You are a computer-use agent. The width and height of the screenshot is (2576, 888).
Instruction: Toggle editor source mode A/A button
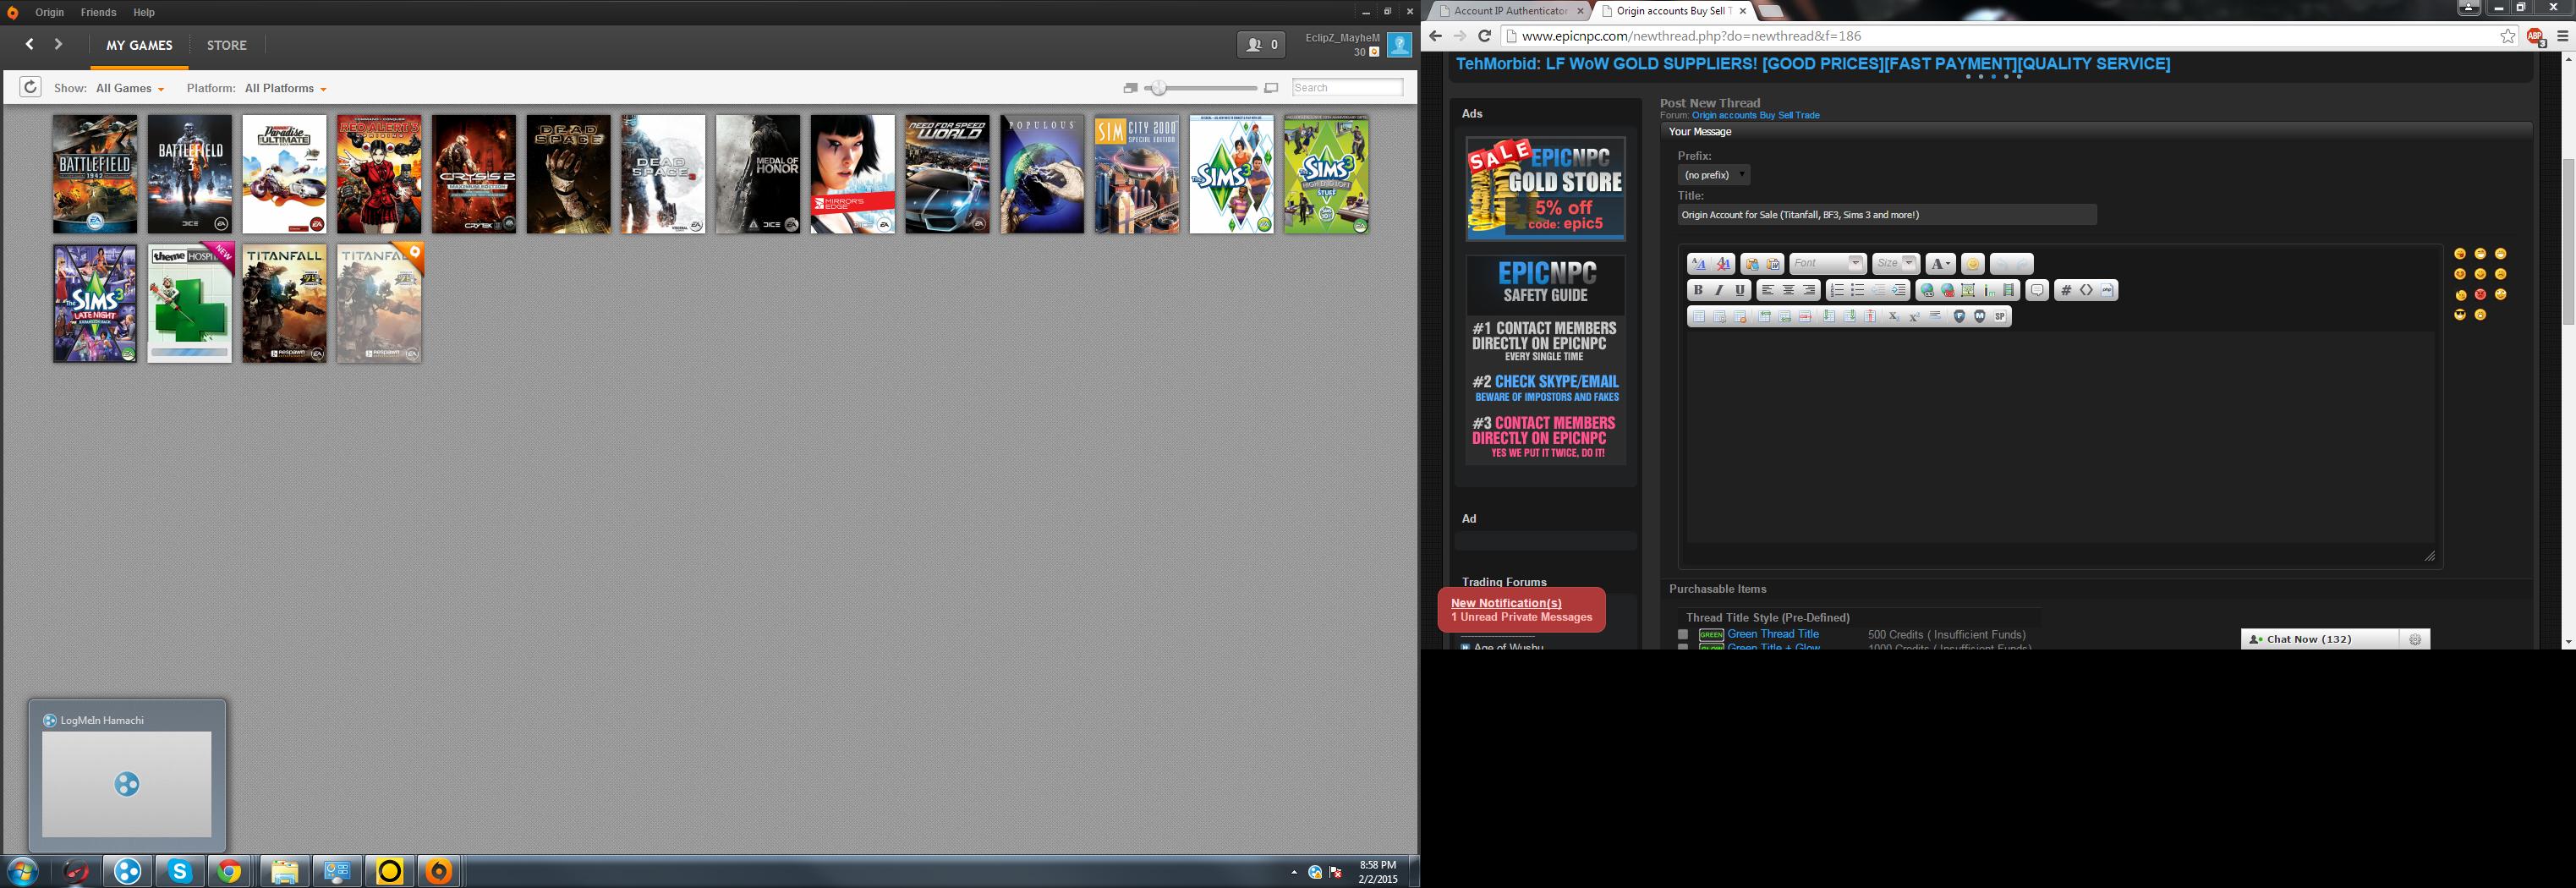pos(1700,264)
